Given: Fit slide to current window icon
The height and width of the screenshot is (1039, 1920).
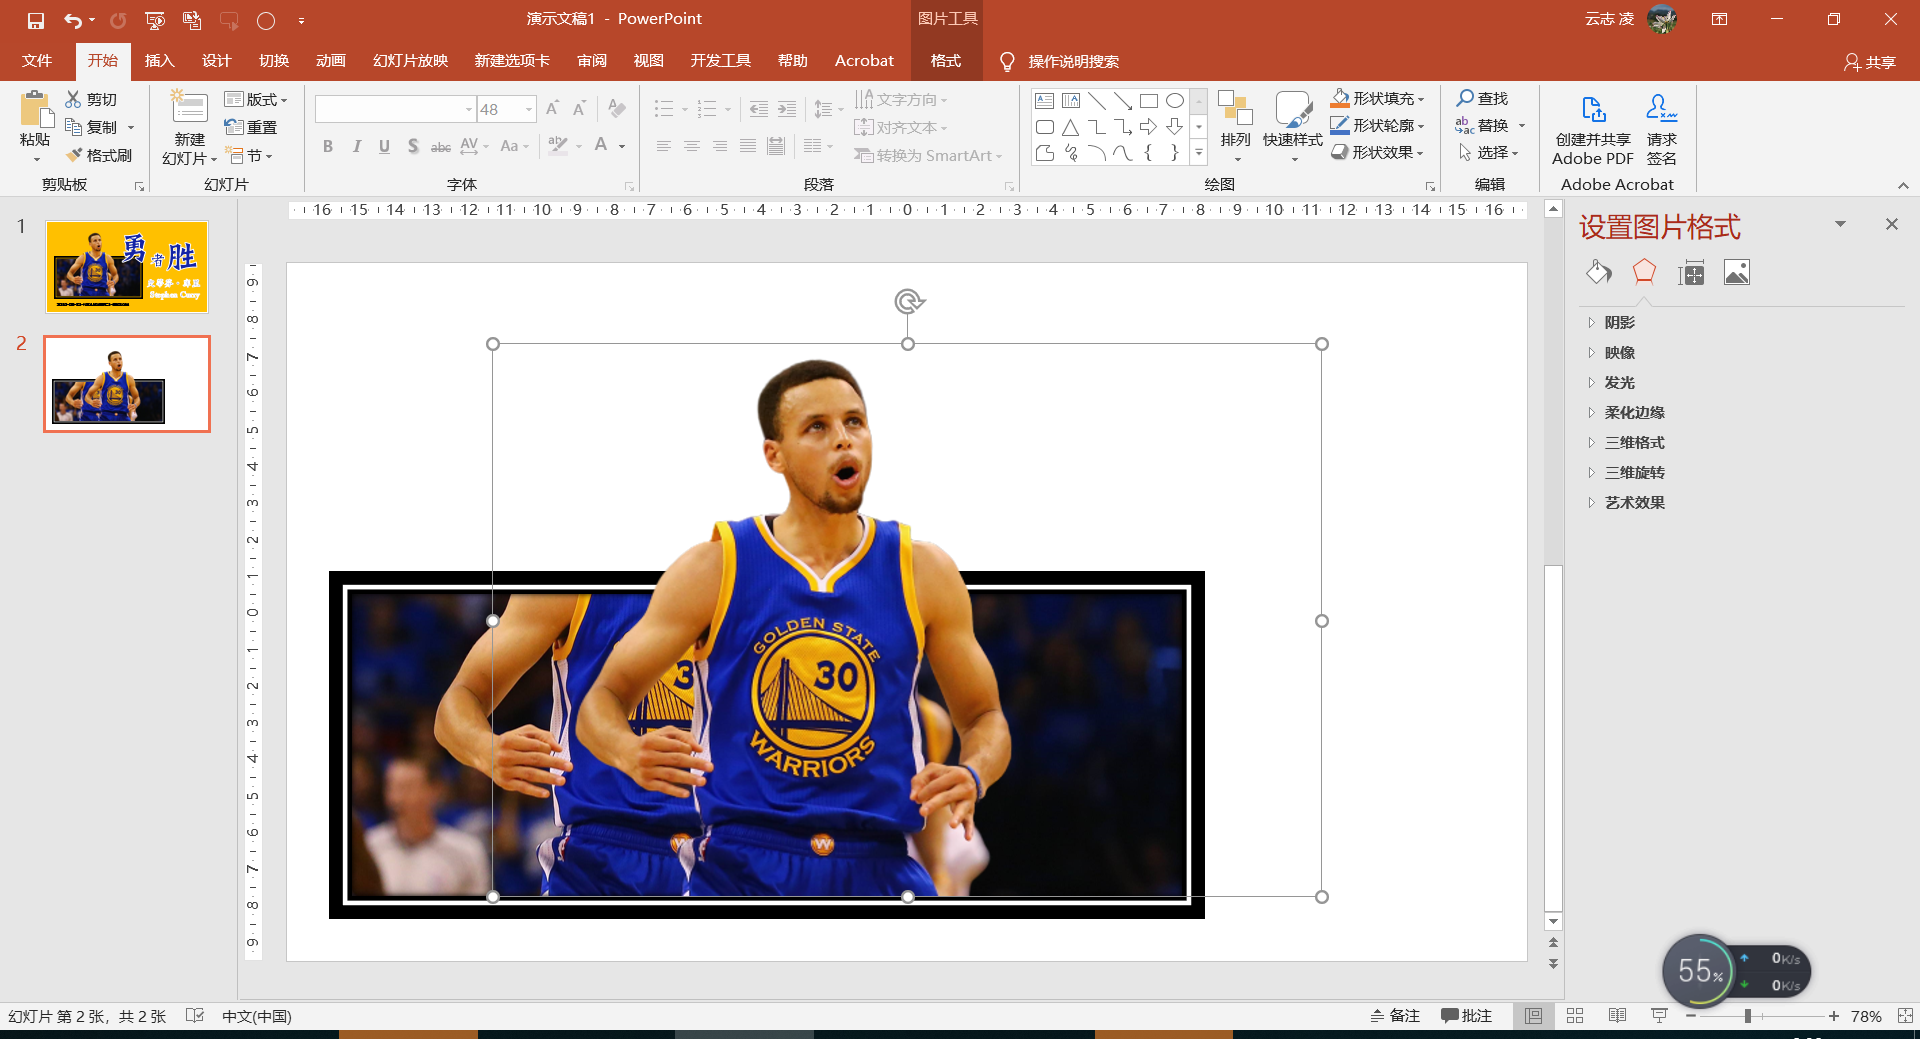Looking at the screenshot, I should tap(1905, 1016).
